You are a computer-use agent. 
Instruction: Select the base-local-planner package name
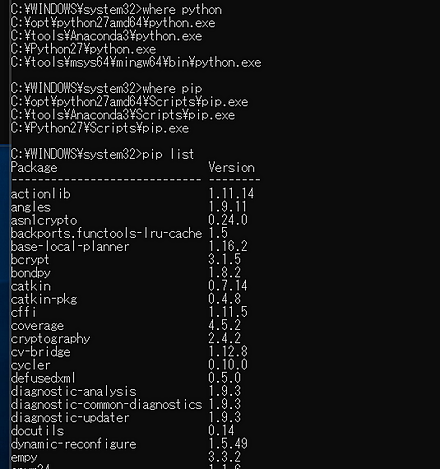pyautogui.click(x=70, y=247)
